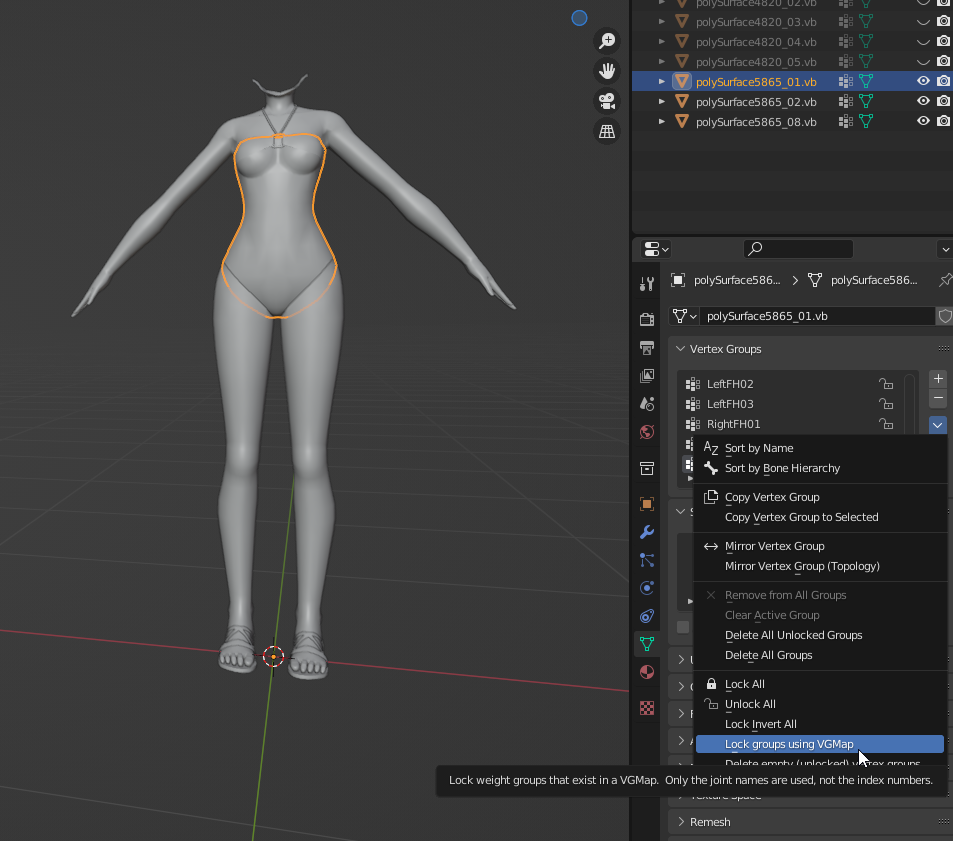
Task: Choose Lock All
Action: (x=820, y=684)
